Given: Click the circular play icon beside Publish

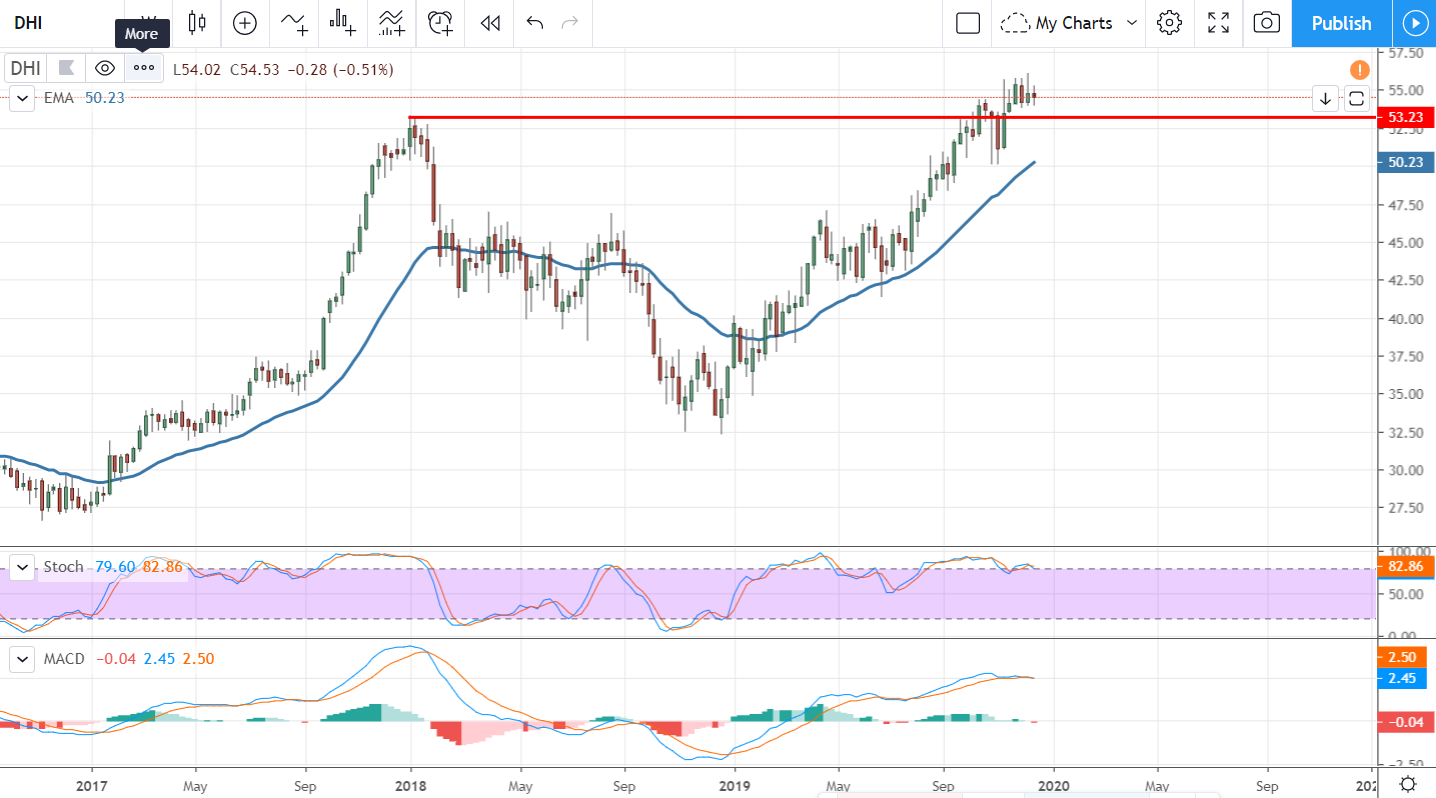Looking at the screenshot, I should click(1414, 23).
